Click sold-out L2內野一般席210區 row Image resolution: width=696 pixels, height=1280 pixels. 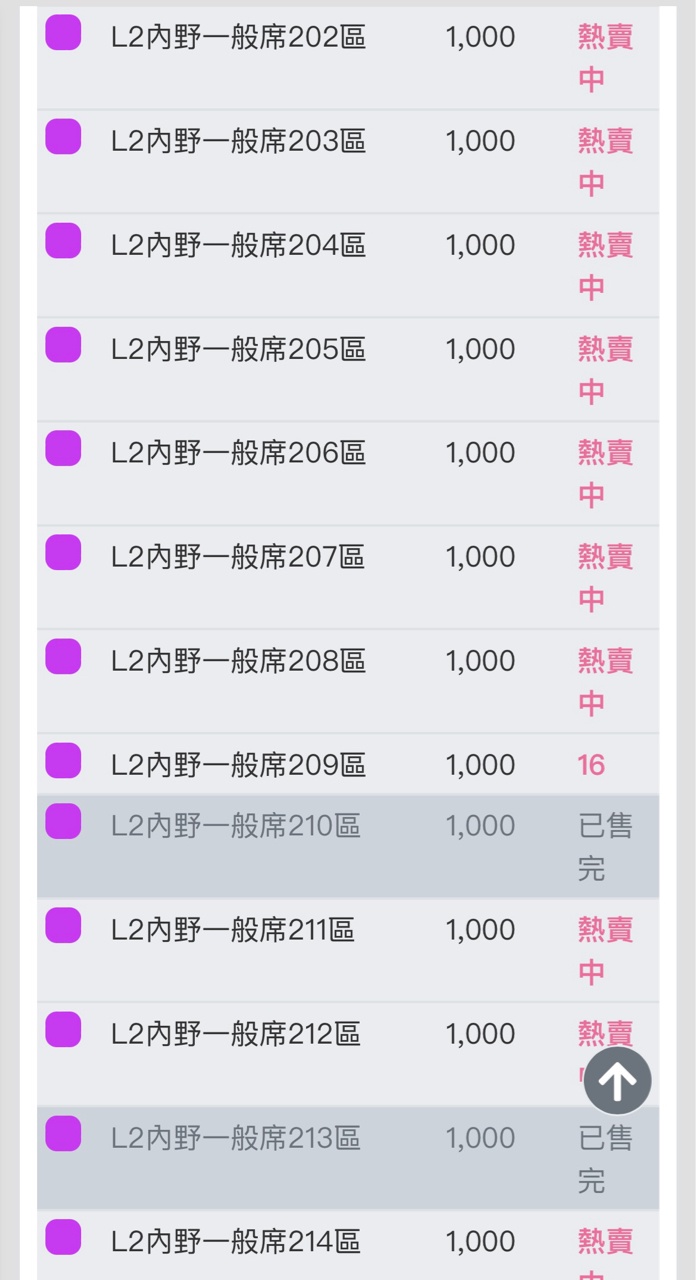click(x=236, y=827)
